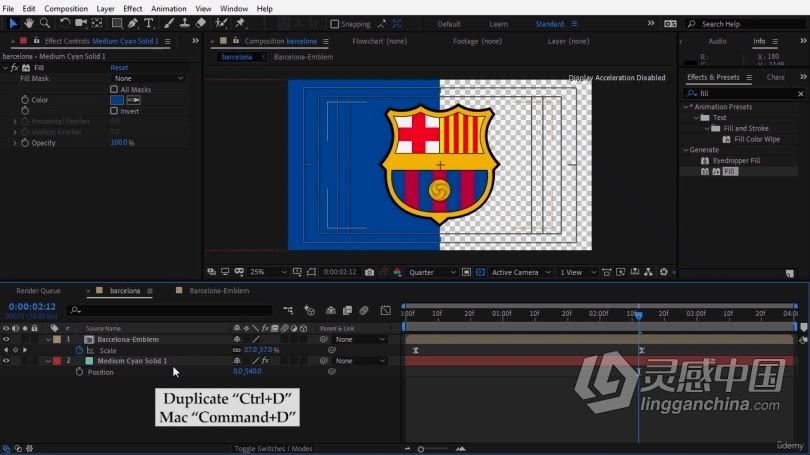Select the Rotation tool
This screenshot has height=455, width=810.
tap(65, 23)
